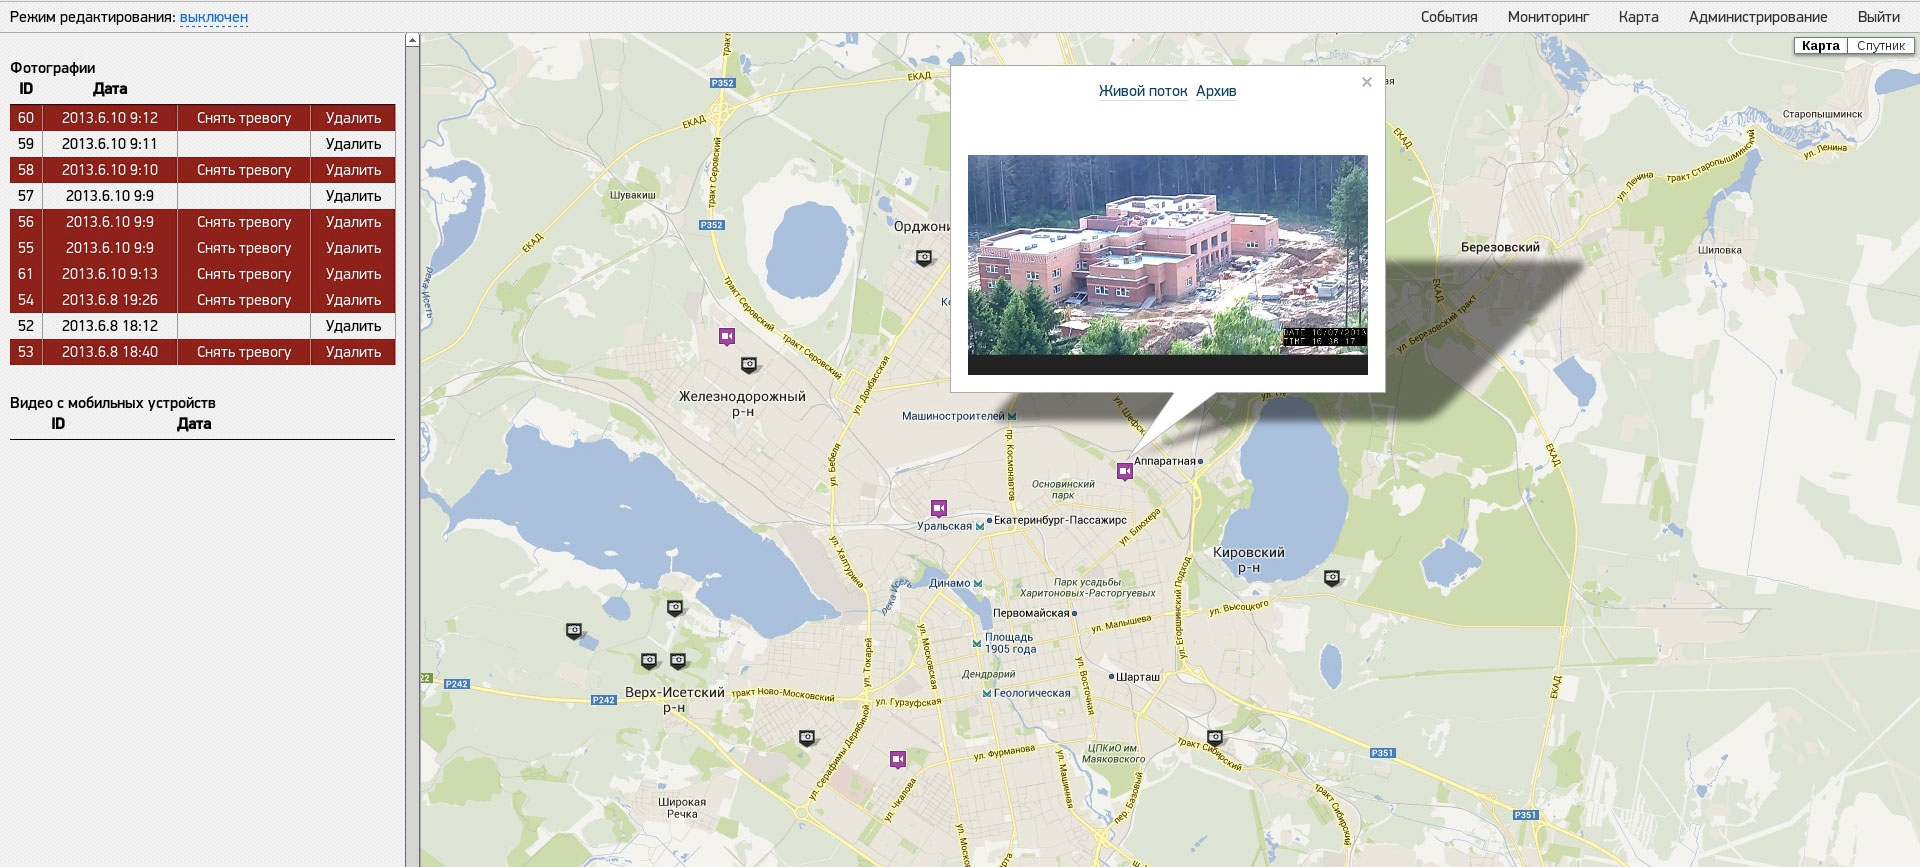Select the purple video camera marker near Уральская
Viewport: 1920px width, 867px height.
[938, 508]
